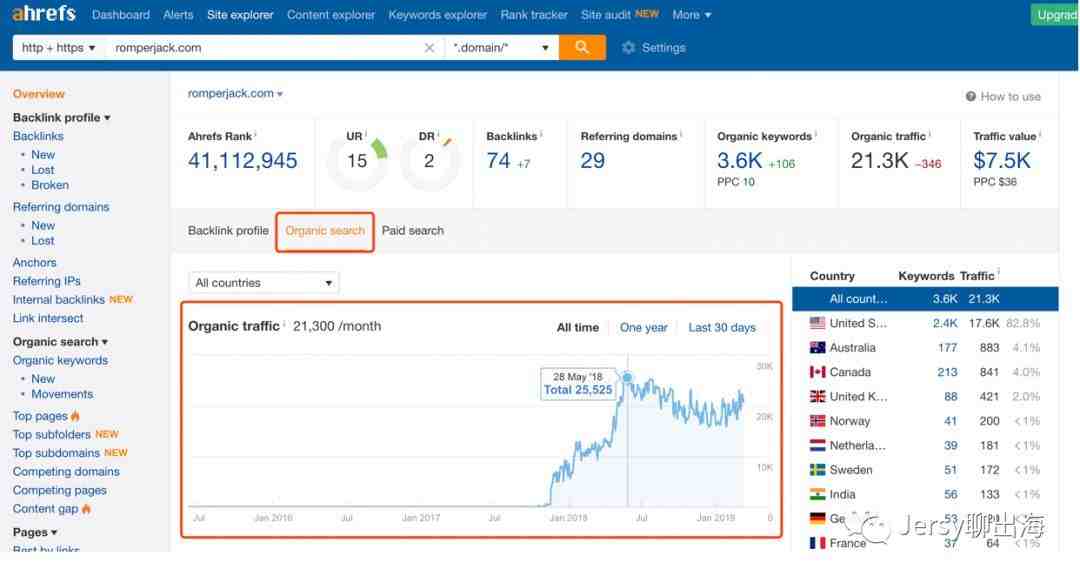Open Referring IPs in the sidebar
The image size is (1080, 576).
pos(46,281)
